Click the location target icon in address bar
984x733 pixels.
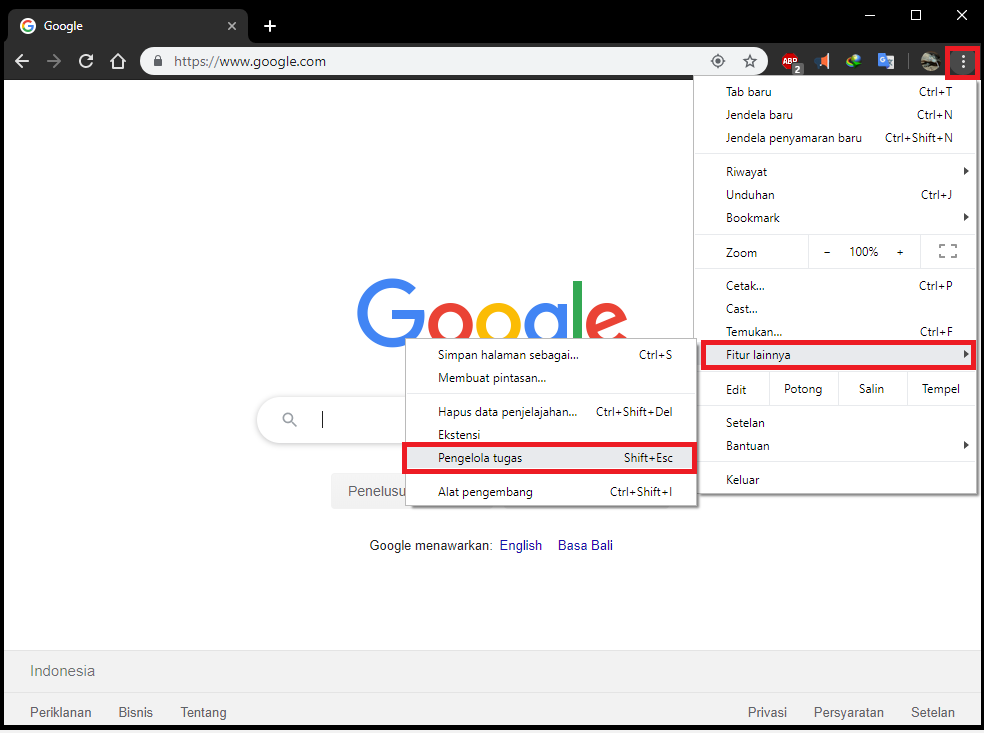coord(718,61)
